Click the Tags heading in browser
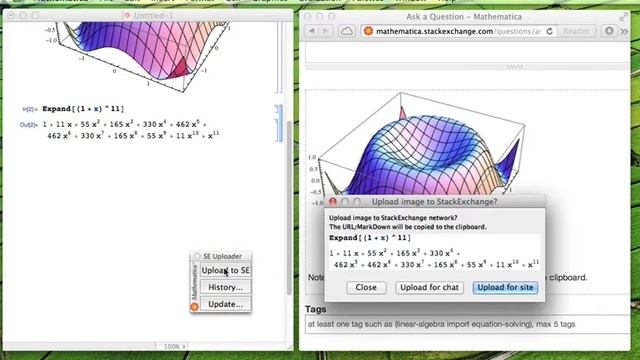The height and width of the screenshot is (360, 640). (316, 309)
